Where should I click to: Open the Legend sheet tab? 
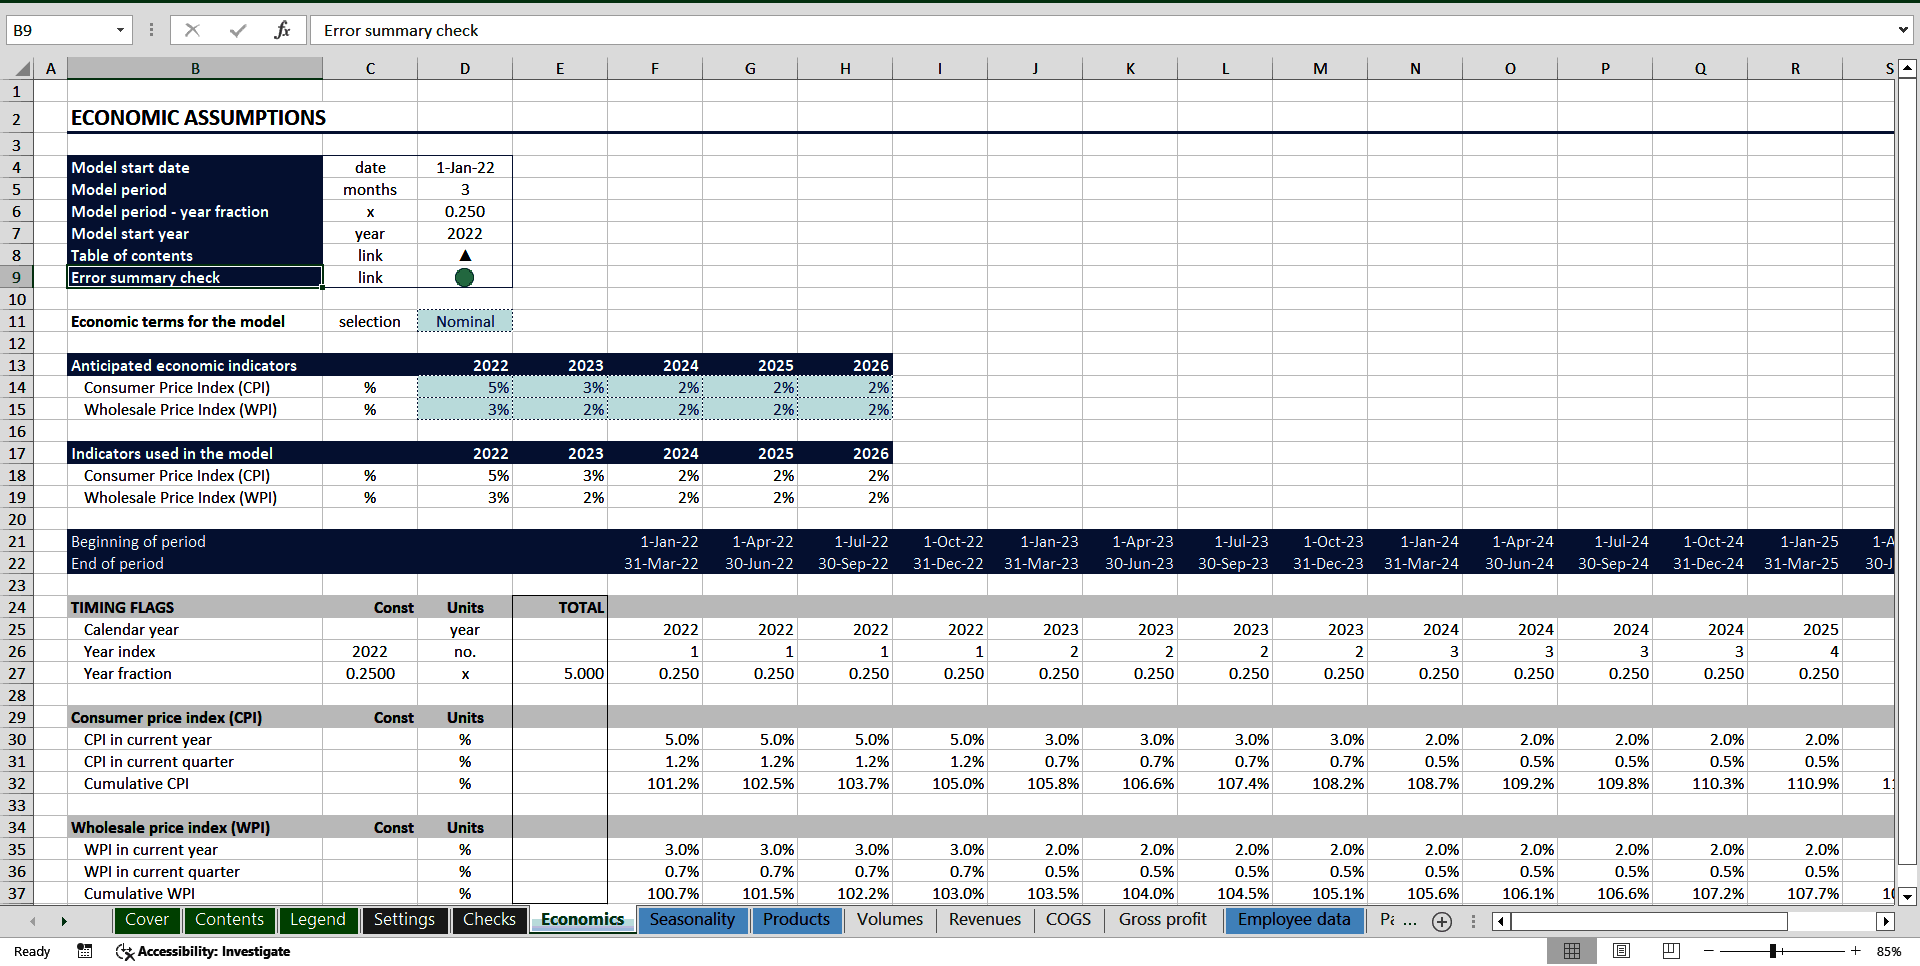point(317,920)
